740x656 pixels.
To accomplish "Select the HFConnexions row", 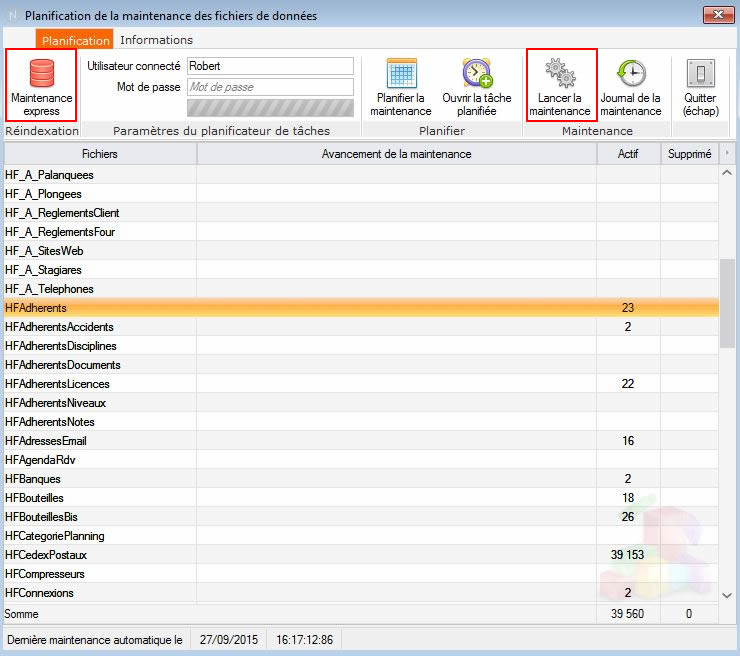I will 361,593.
